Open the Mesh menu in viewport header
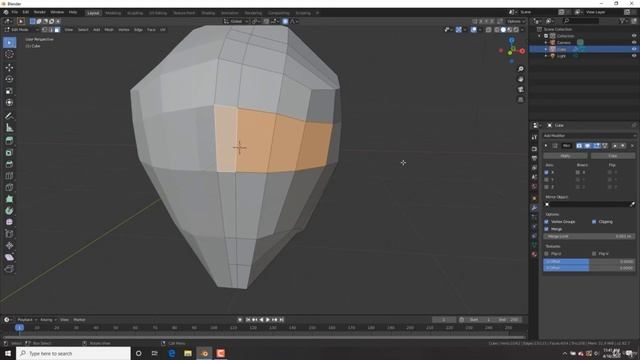This screenshot has height=360, width=640. pyautogui.click(x=109, y=30)
